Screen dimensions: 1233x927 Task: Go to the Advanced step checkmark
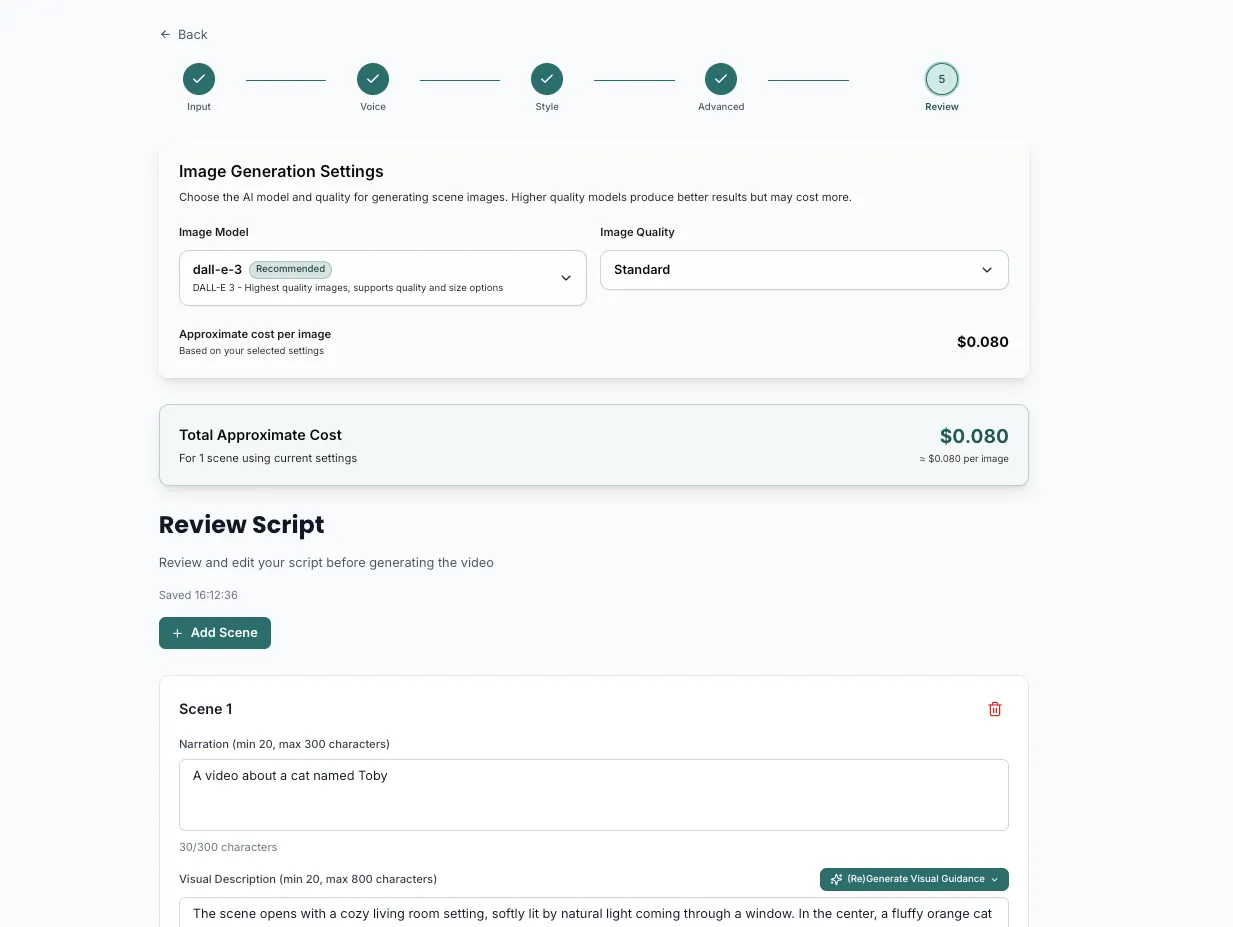721,79
